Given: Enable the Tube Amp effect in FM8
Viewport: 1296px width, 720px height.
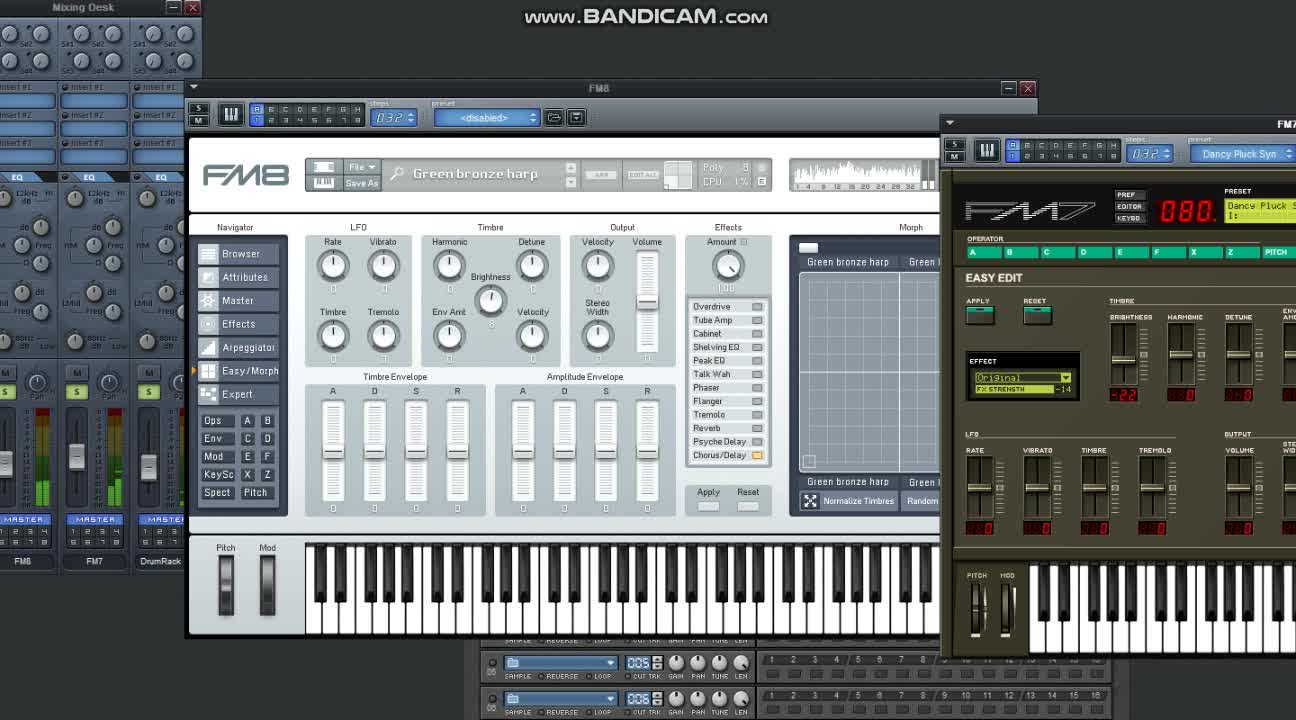Looking at the screenshot, I should (x=757, y=320).
